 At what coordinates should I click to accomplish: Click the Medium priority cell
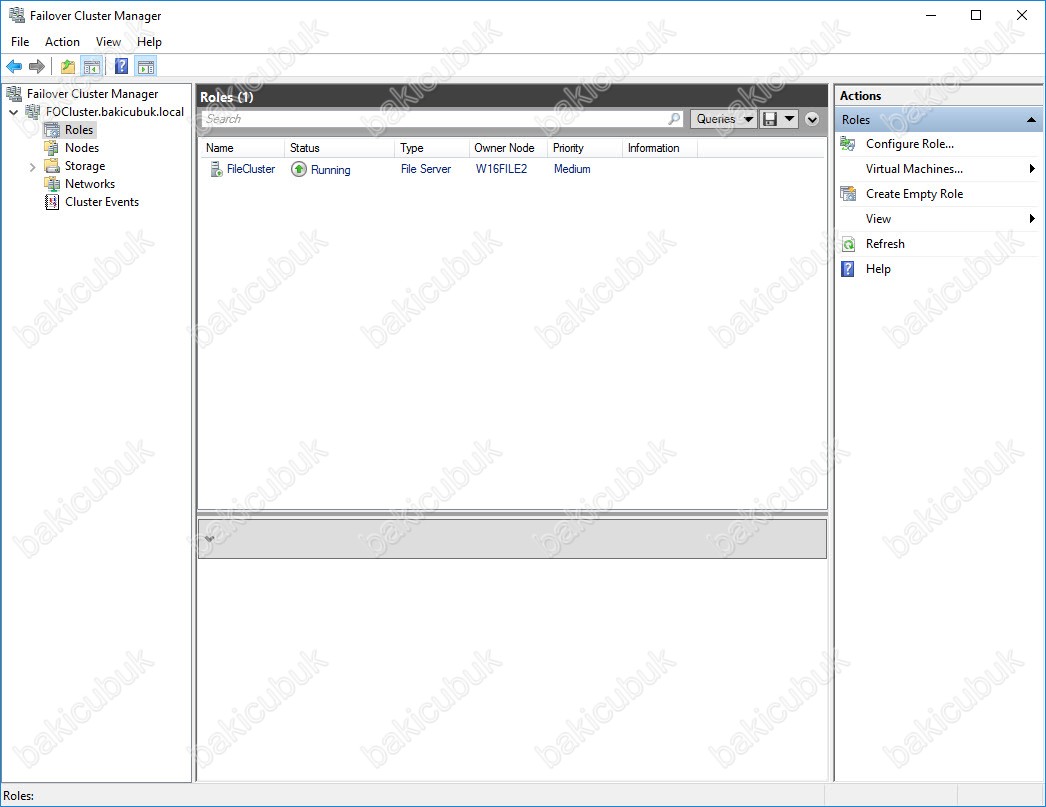572,169
